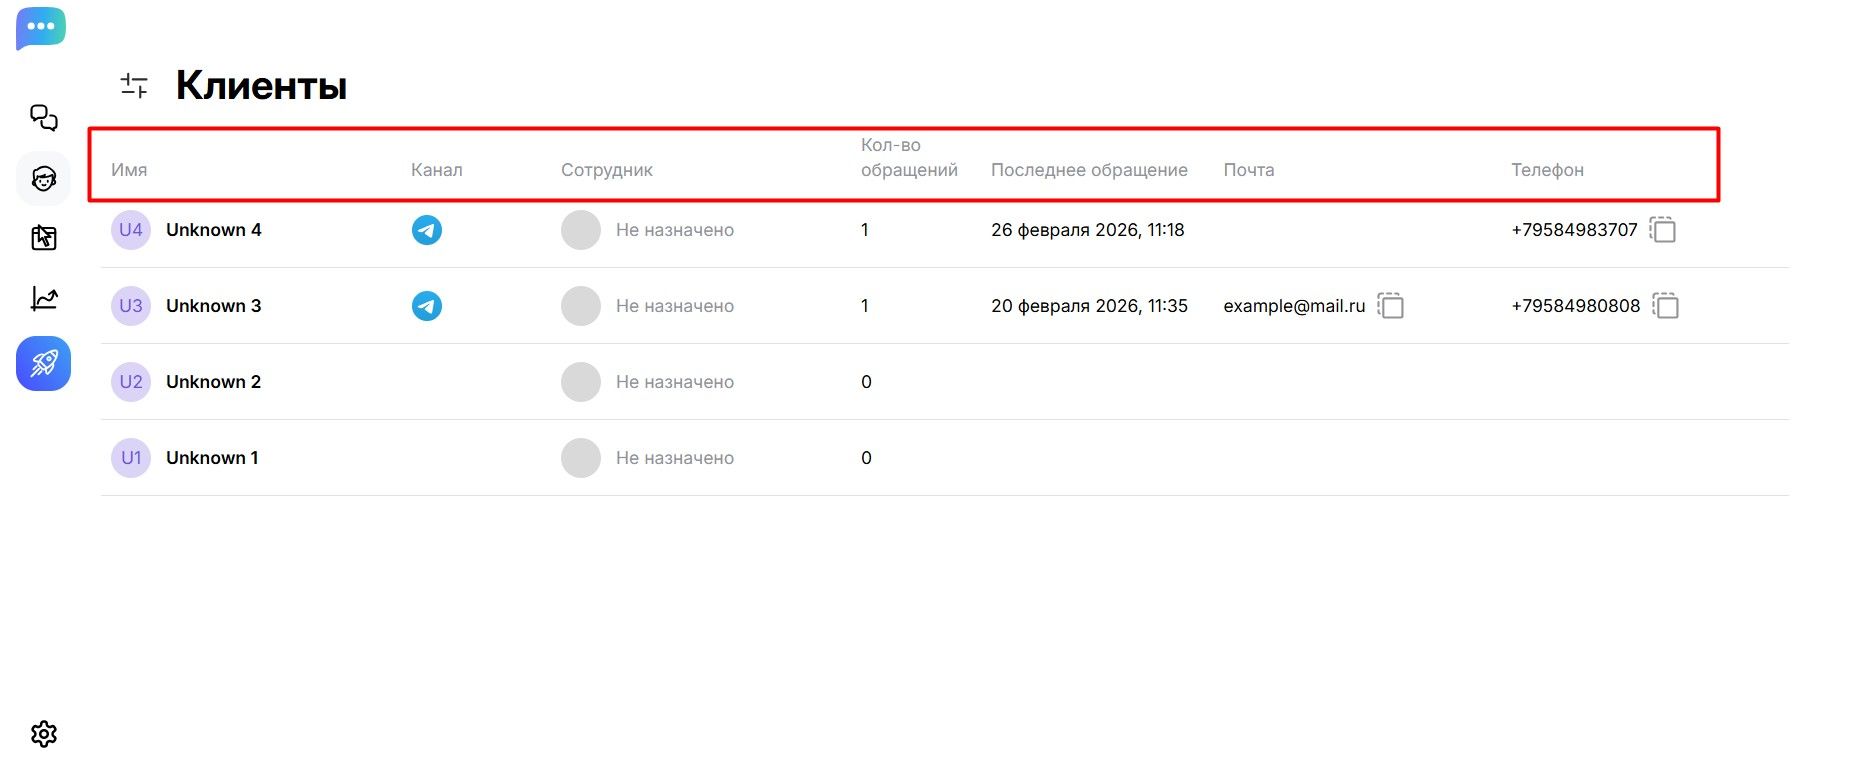Click Telegram channel icon for Unknown 3
Screen dimensions: 1853x769
pos(427,306)
